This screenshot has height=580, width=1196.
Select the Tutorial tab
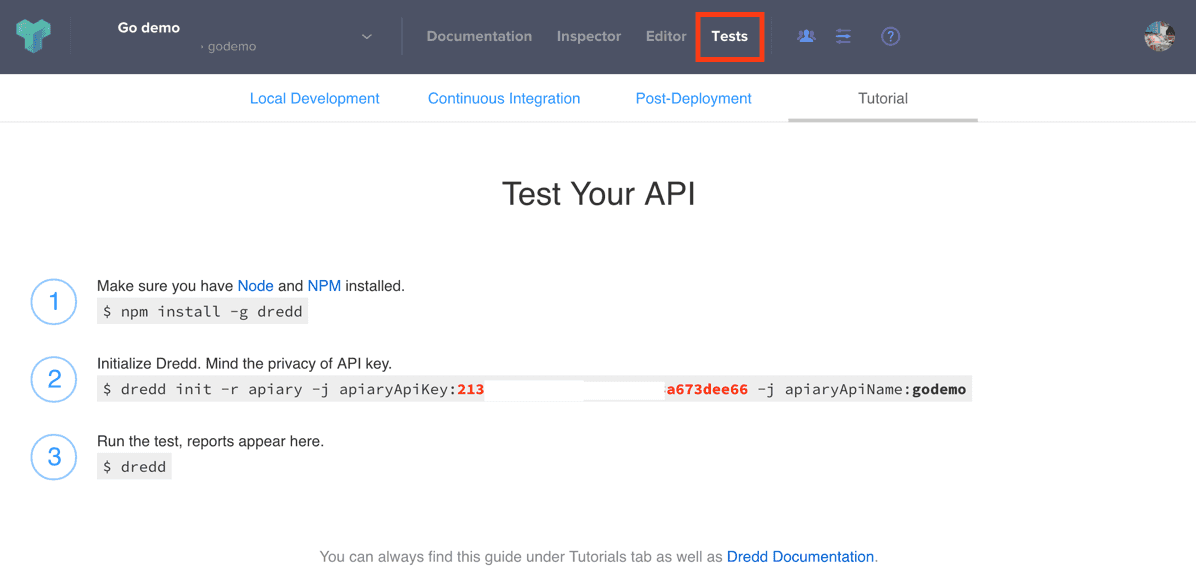click(882, 98)
